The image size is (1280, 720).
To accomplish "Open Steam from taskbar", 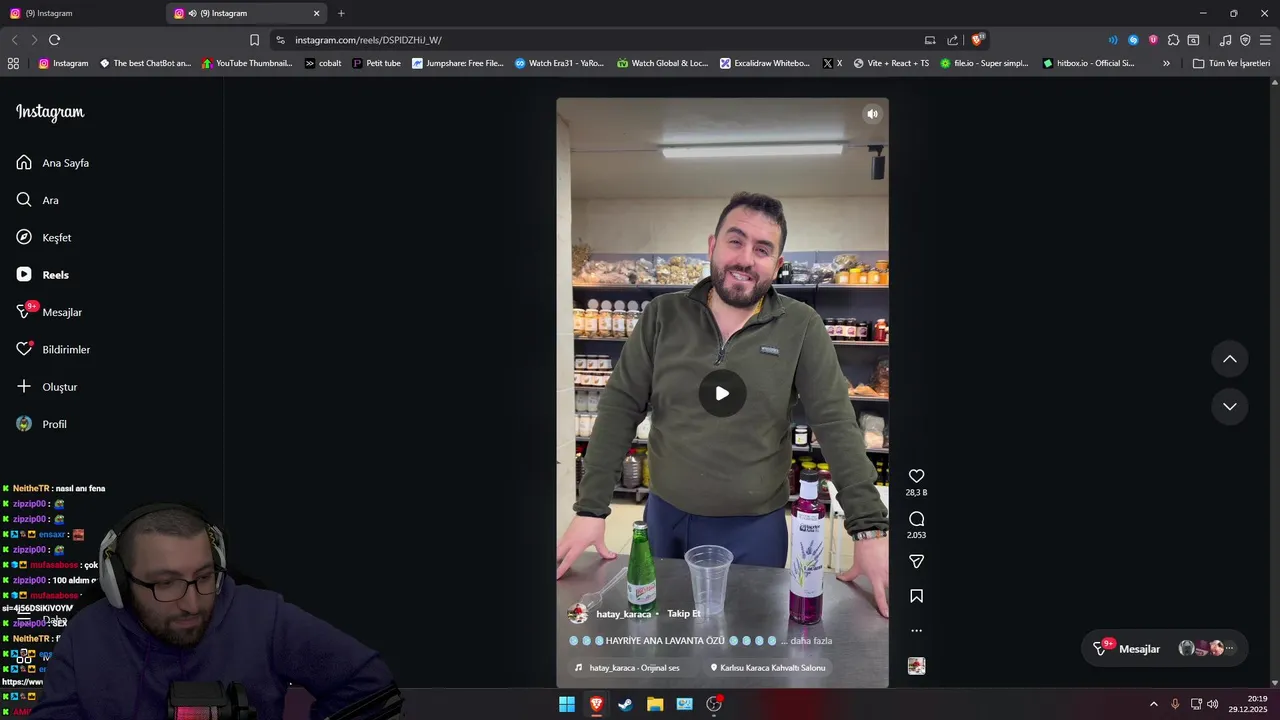I will tap(625, 704).
